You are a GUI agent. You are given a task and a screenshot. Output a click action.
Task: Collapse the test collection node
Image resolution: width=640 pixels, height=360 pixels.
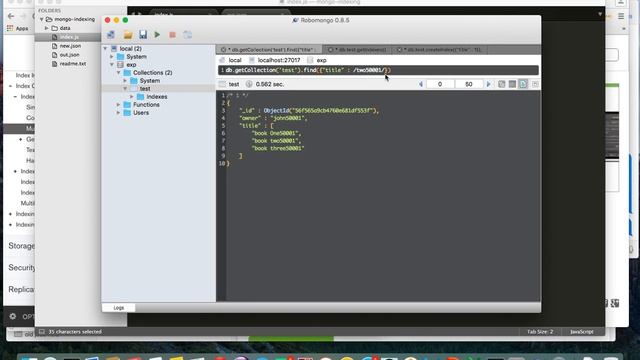point(125,89)
